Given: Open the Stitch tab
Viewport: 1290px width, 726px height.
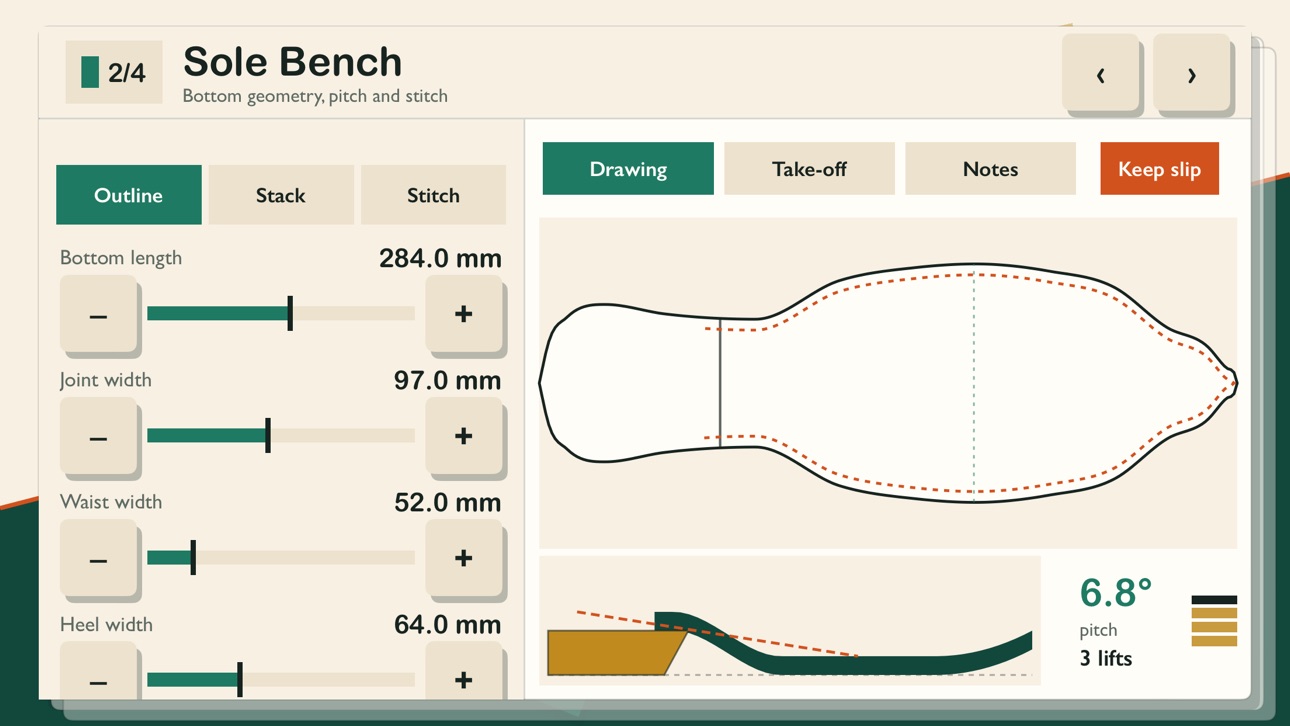Looking at the screenshot, I should 433,195.
